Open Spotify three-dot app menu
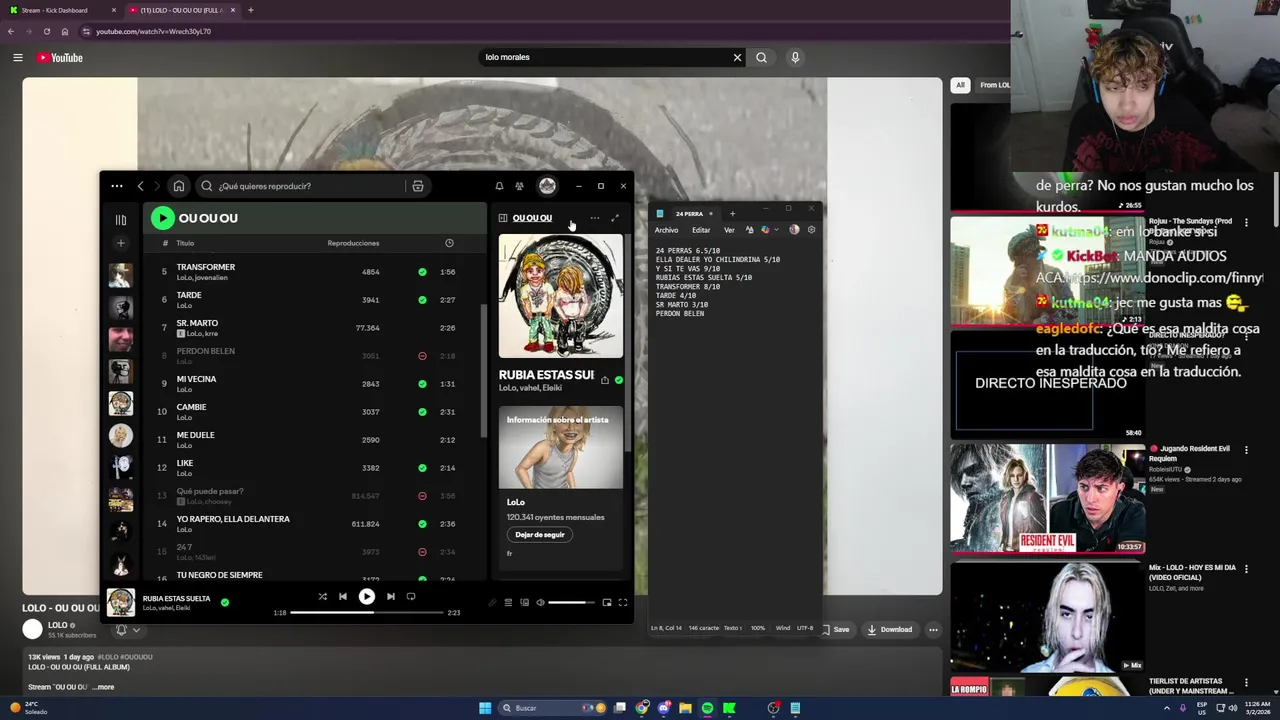Screen dimensions: 1280x720 tap(117, 186)
